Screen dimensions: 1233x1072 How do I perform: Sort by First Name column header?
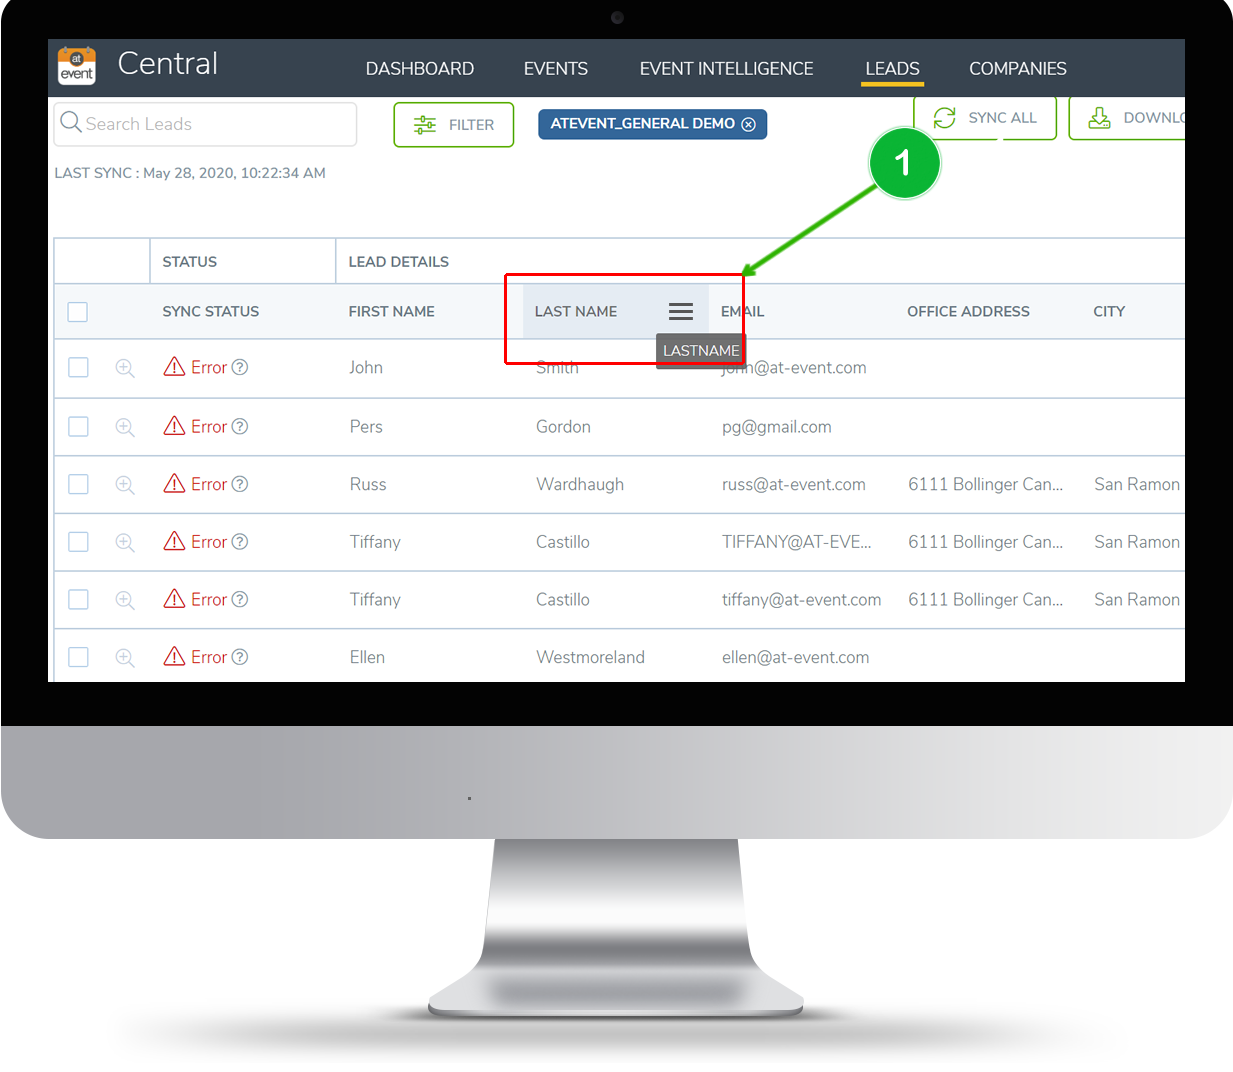(x=391, y=312)
